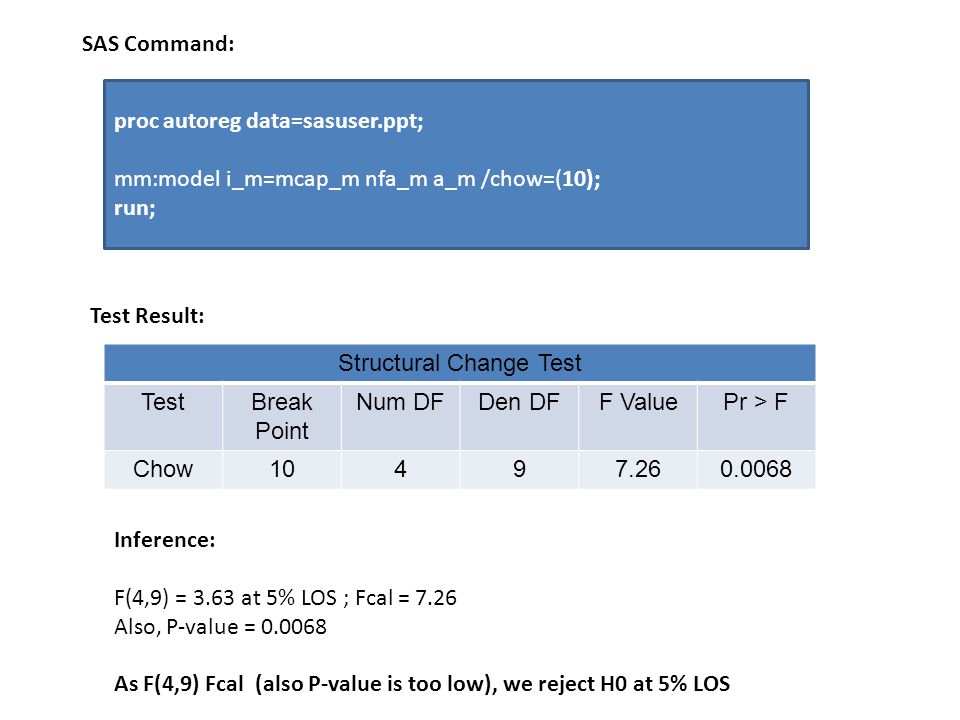960x720 pixels.
Task: Click the reject H0 conclusion sentence
Action: pyautogui.click(x=422, y=684)
